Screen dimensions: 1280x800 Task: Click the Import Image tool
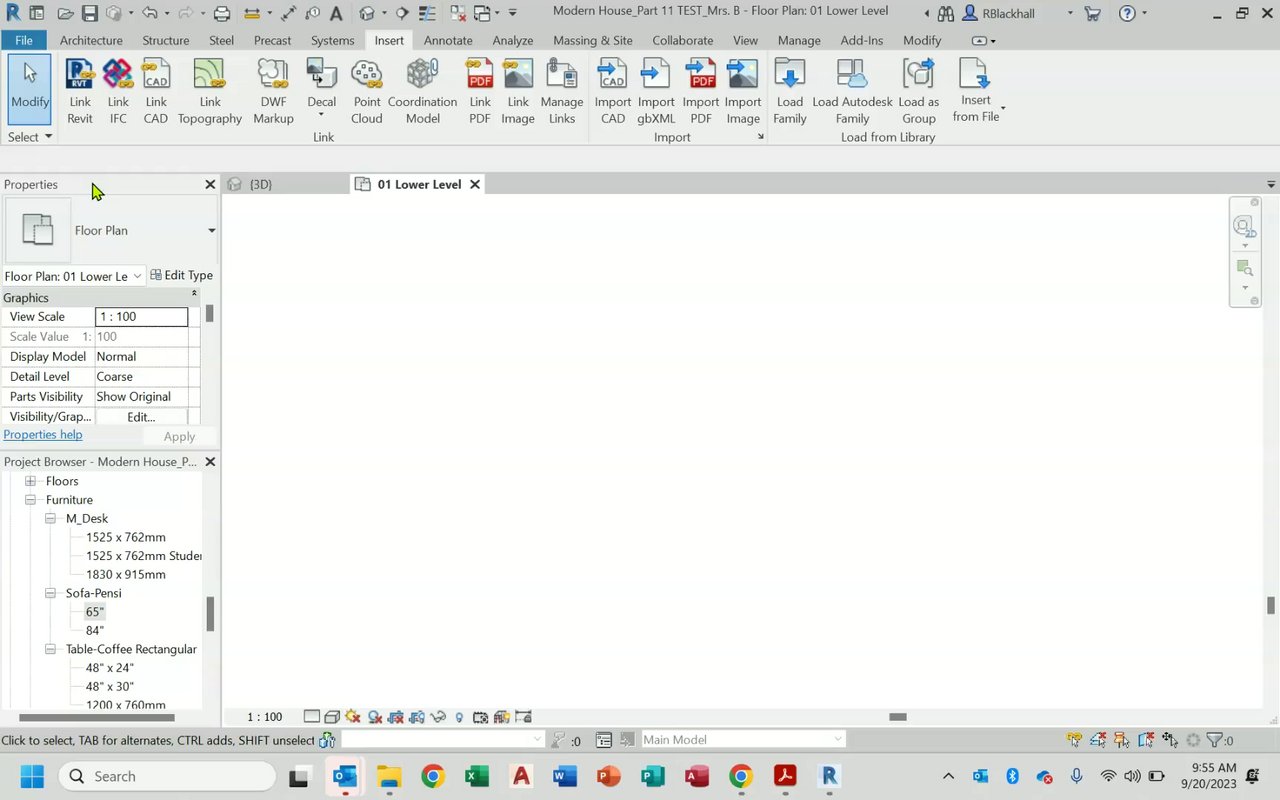click(743, 91)
